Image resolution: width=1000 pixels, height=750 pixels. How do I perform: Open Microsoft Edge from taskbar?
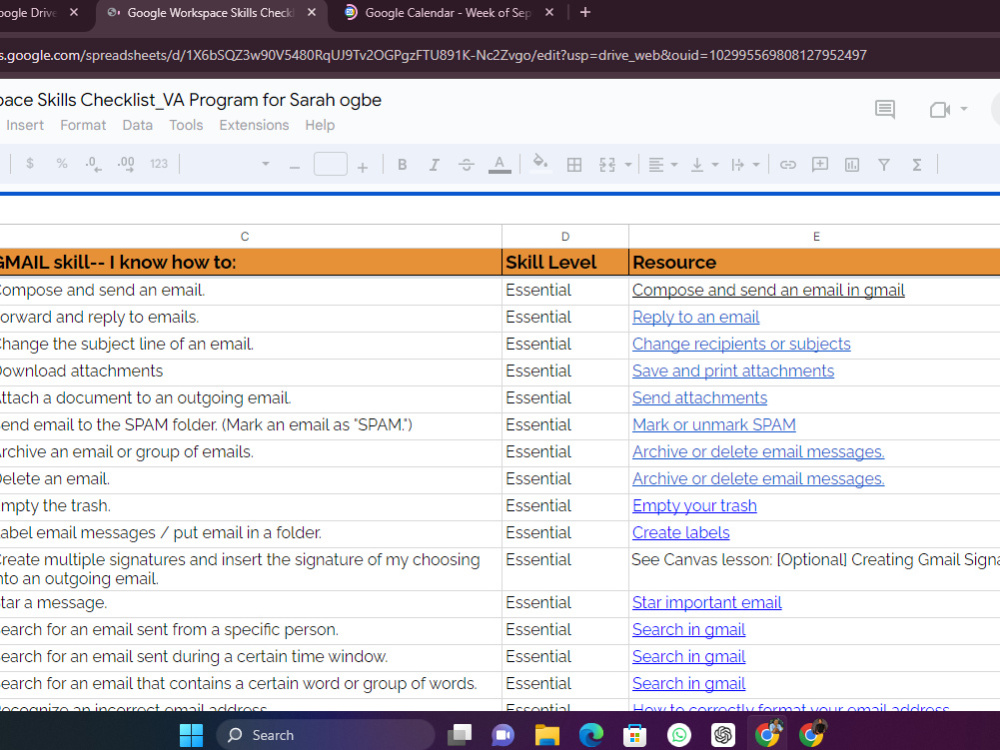(x=591, y=735)
